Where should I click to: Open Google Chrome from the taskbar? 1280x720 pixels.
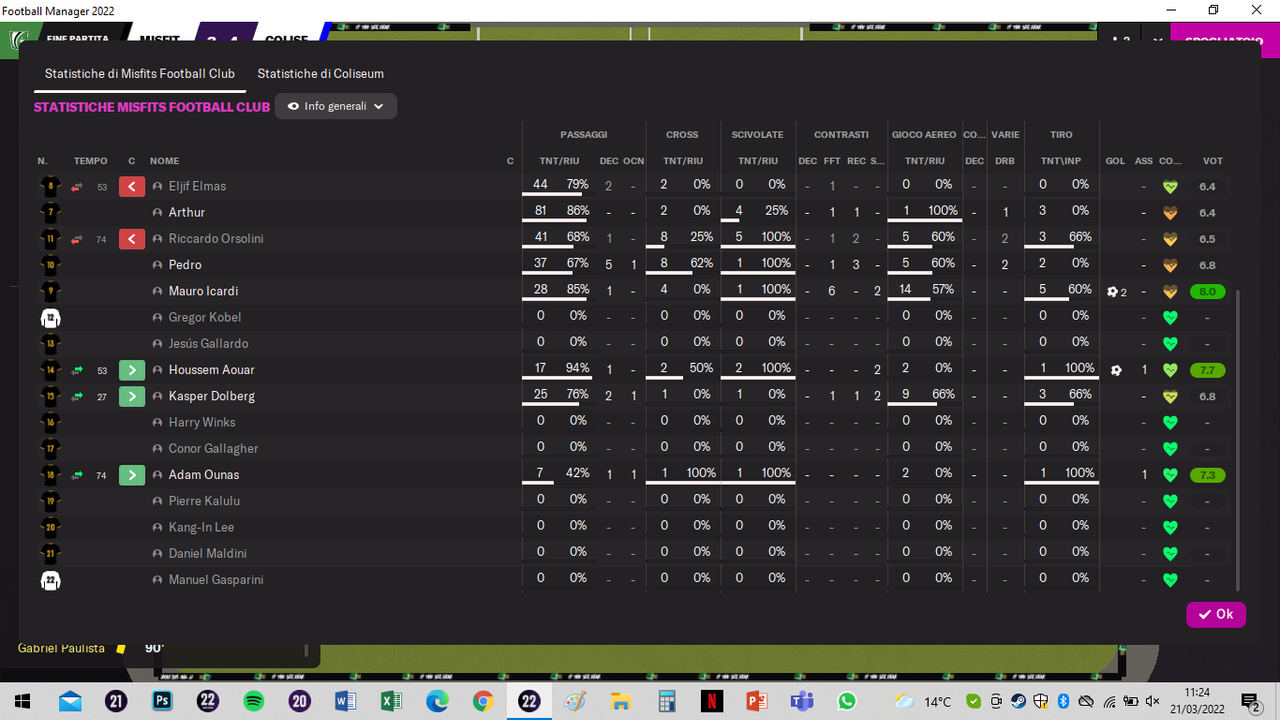pos(483,701)
